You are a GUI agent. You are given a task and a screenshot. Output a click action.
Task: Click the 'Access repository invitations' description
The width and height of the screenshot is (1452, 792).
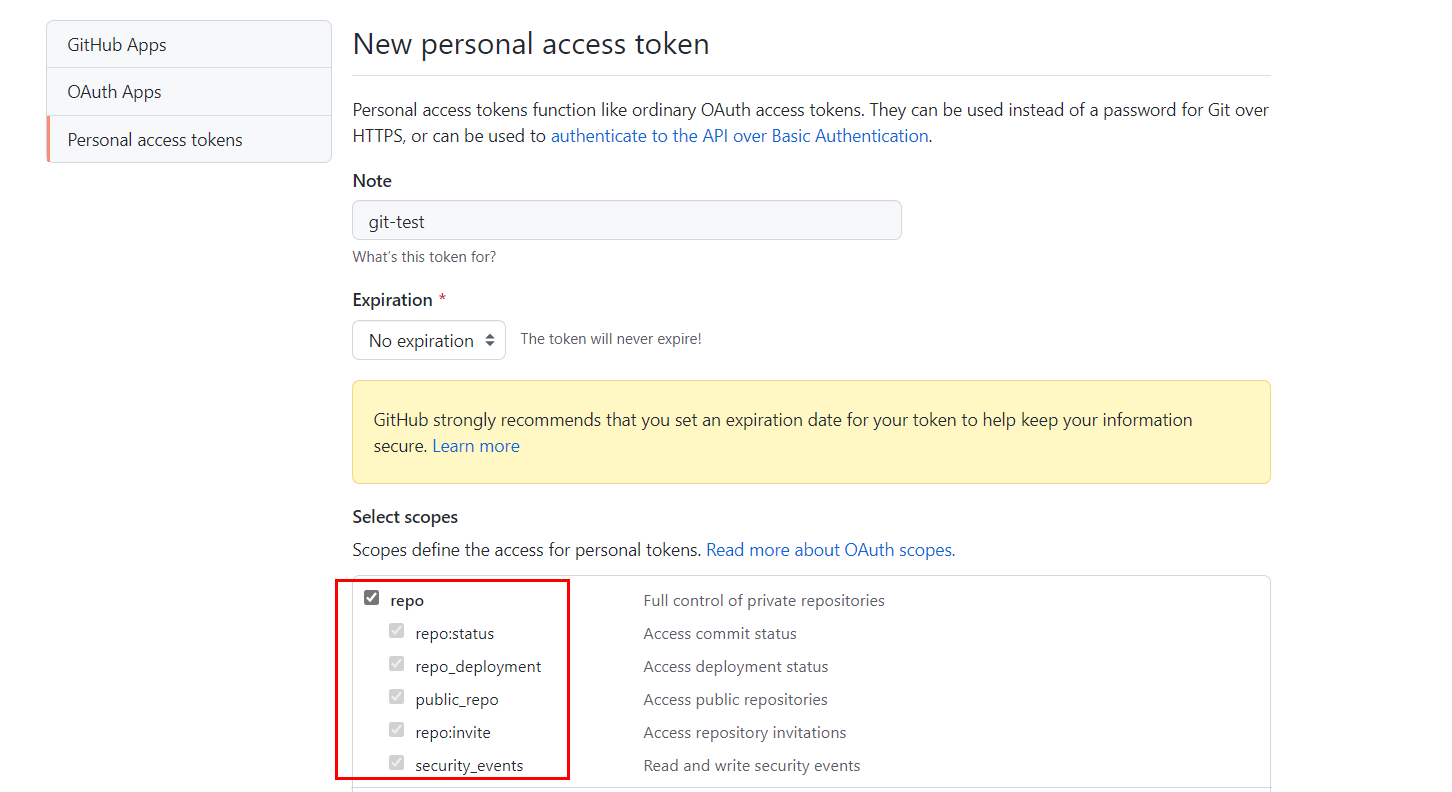pos(745,733)
